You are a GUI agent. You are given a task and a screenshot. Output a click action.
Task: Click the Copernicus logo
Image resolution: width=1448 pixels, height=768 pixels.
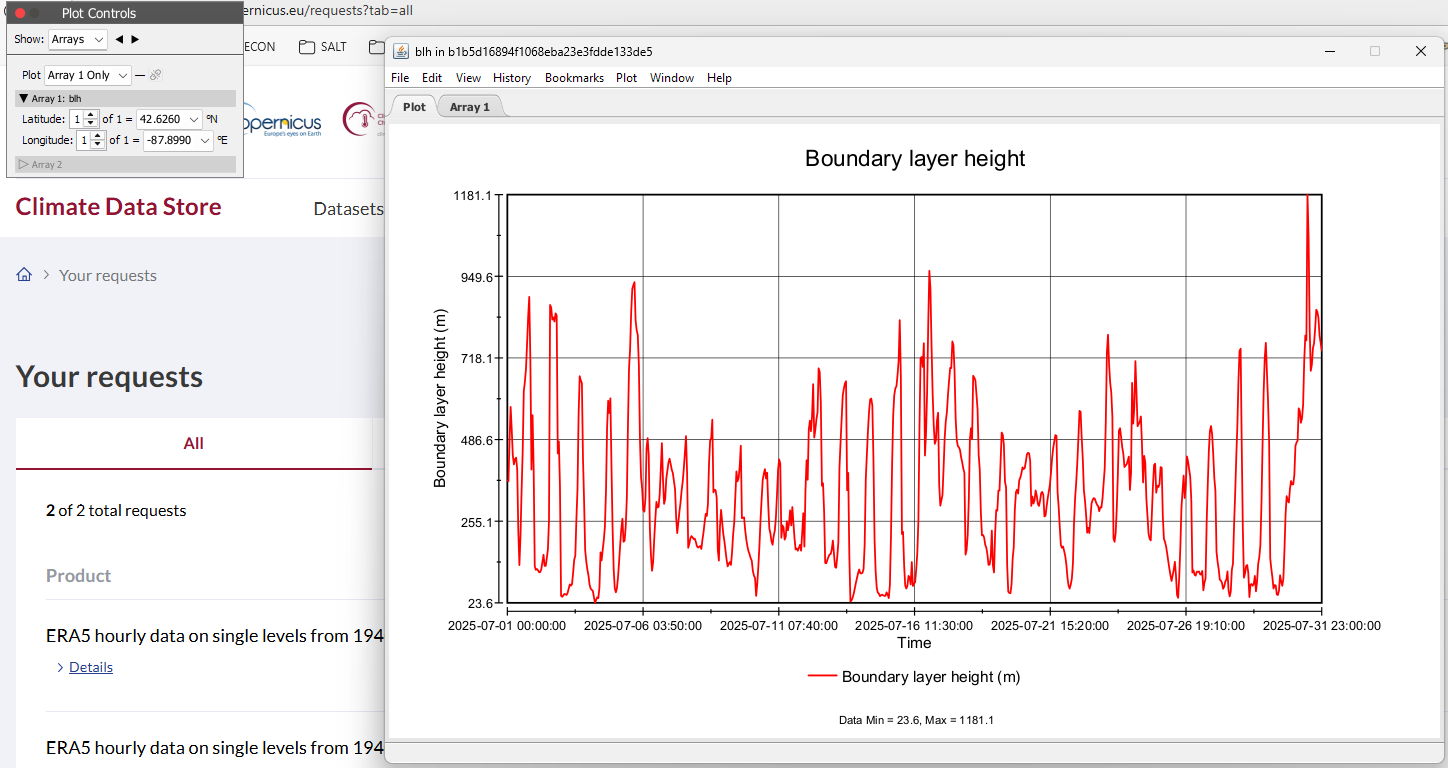click(283, 123)
